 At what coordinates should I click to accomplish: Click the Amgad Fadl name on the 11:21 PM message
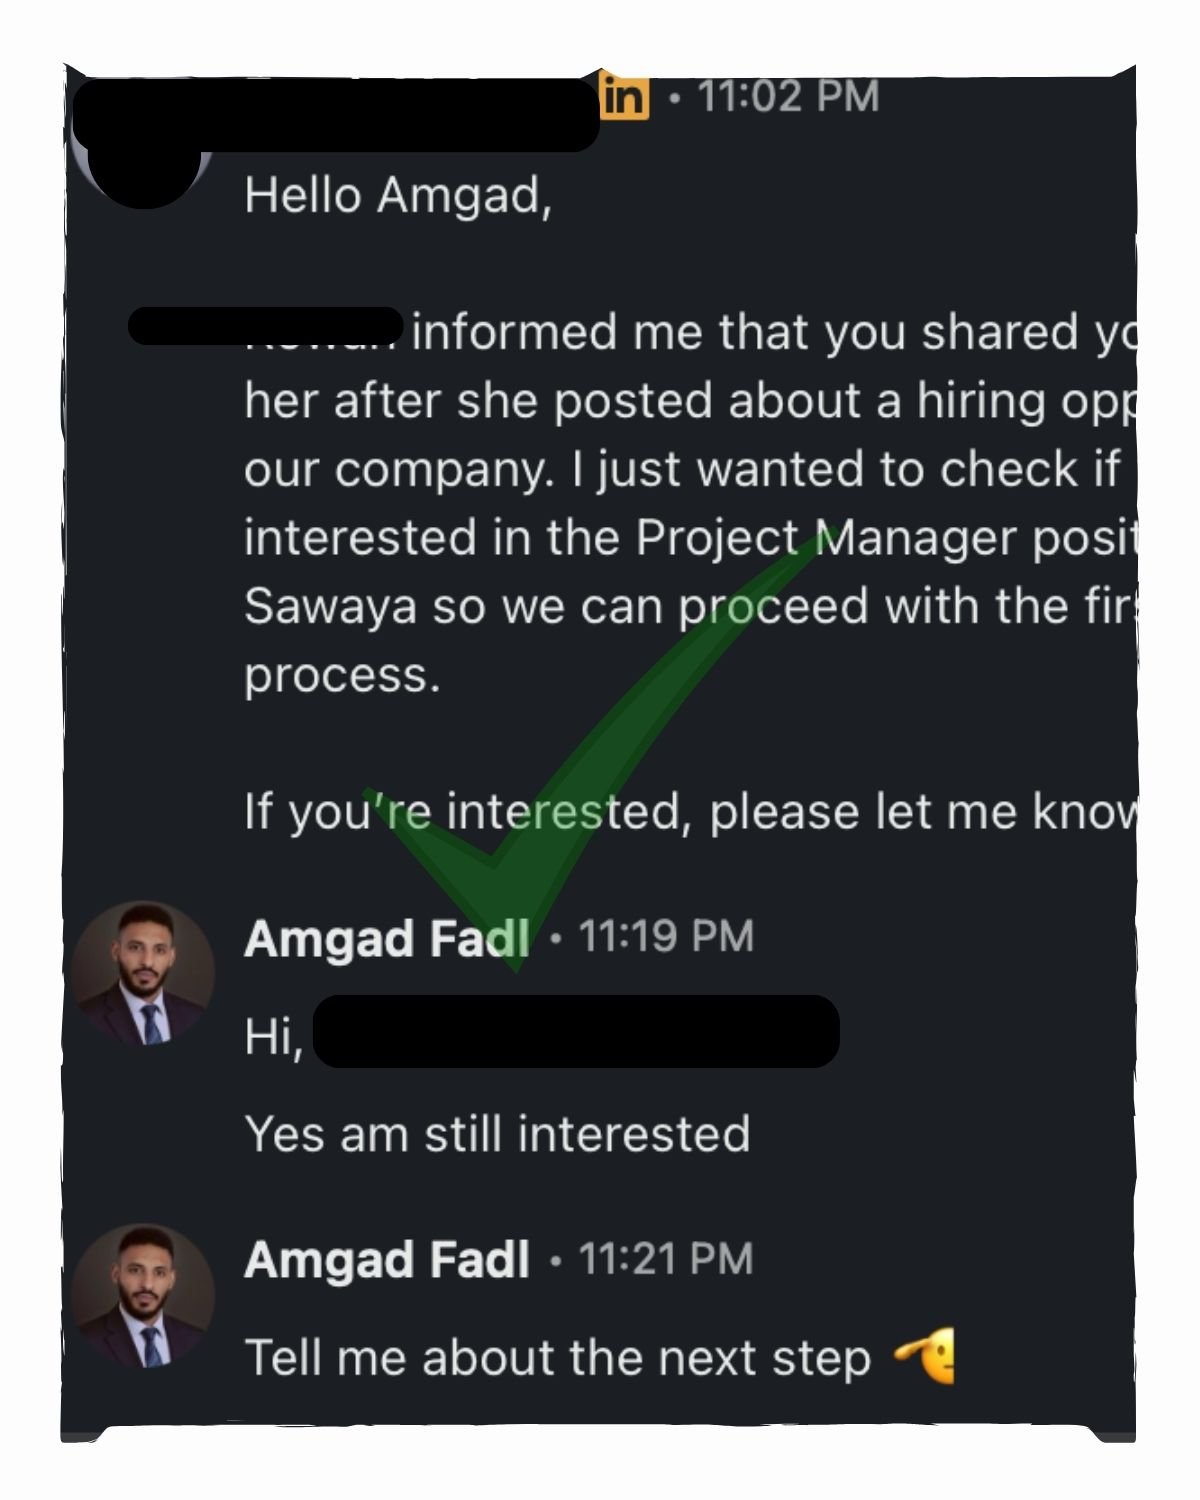pos(386,1260)
